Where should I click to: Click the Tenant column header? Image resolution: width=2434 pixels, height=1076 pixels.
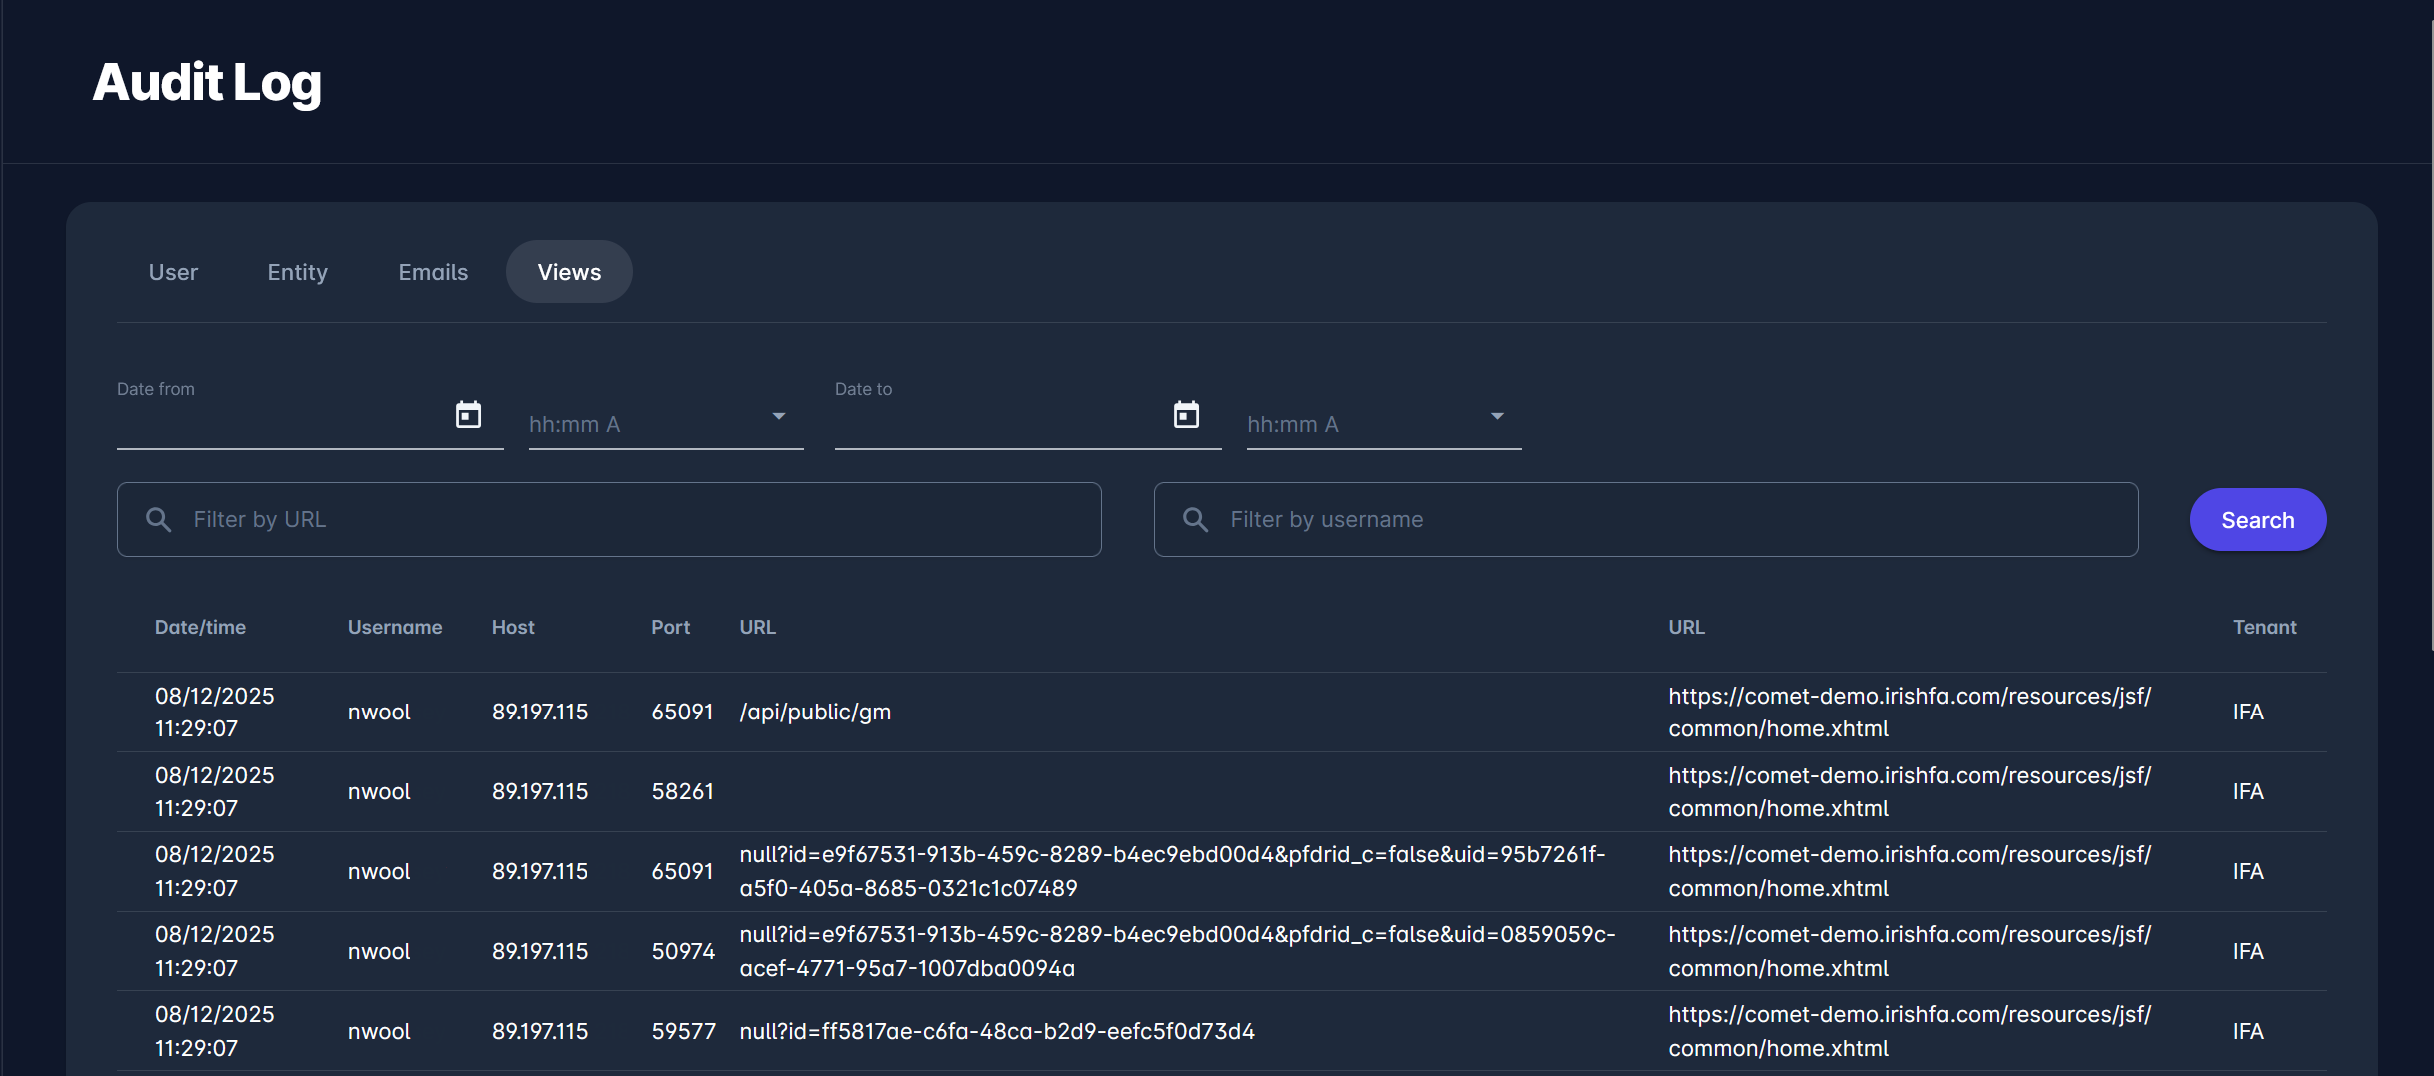tap(2264, 627)
